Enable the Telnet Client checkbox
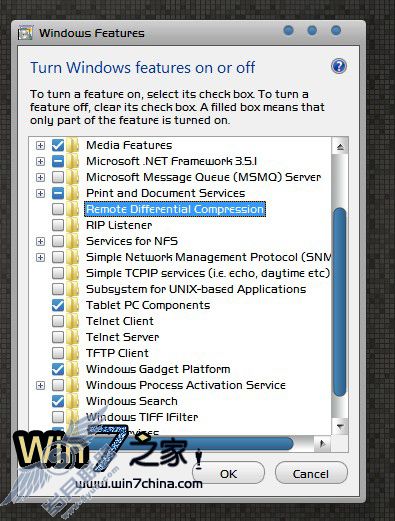The height and width of the screenshot is (521, 395). [x=58, y=321]
